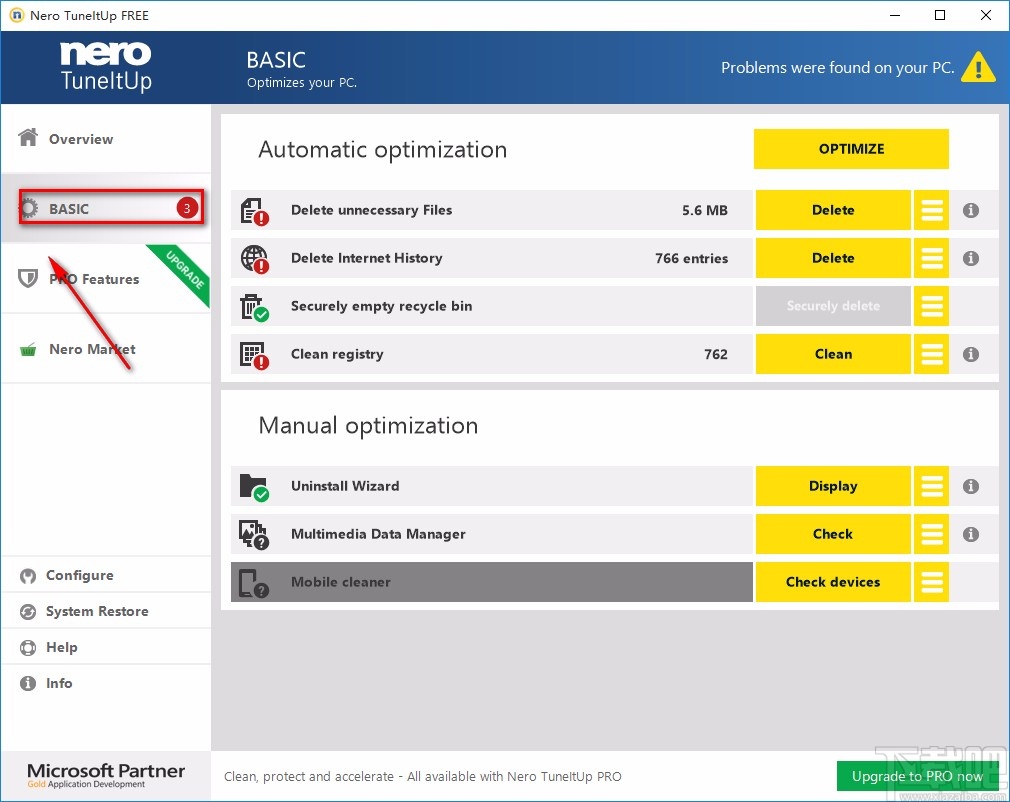This screenshot has width=1010, height=802.
Task: Click the '766 entries' value
Action: 691,258
